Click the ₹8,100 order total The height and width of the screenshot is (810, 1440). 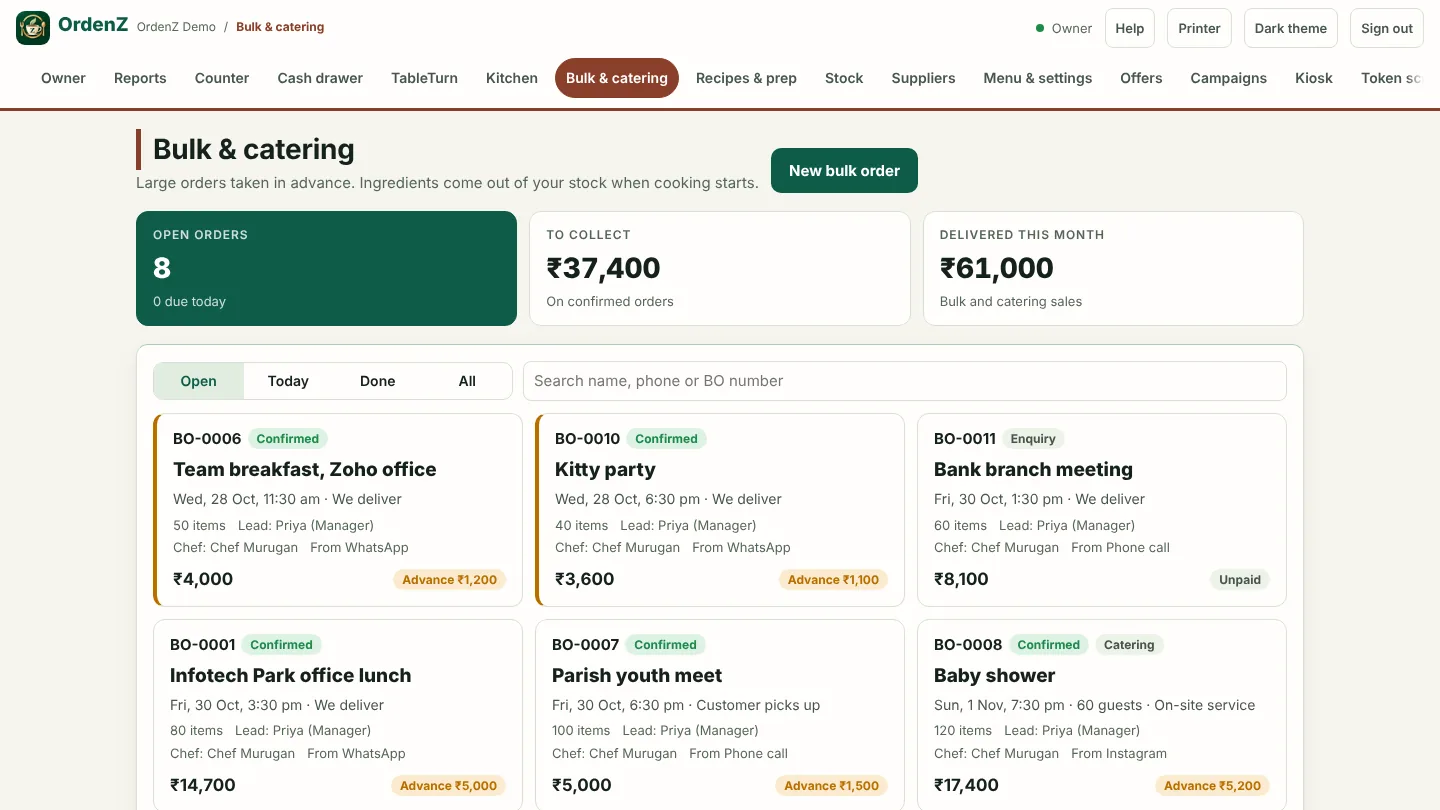(x=961, y=579)
